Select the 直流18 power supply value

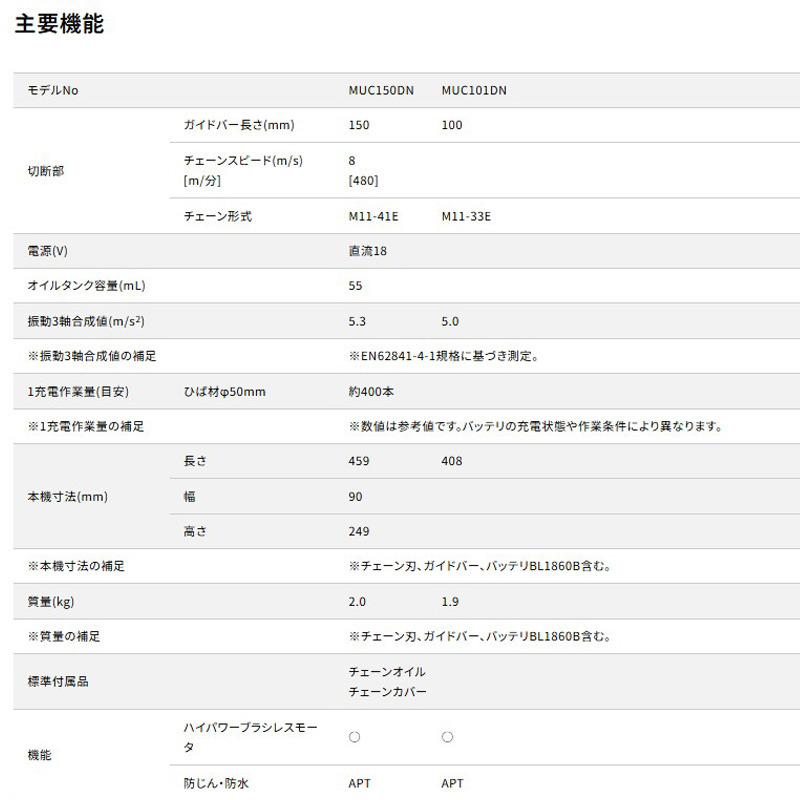click(x=368, y=251)
